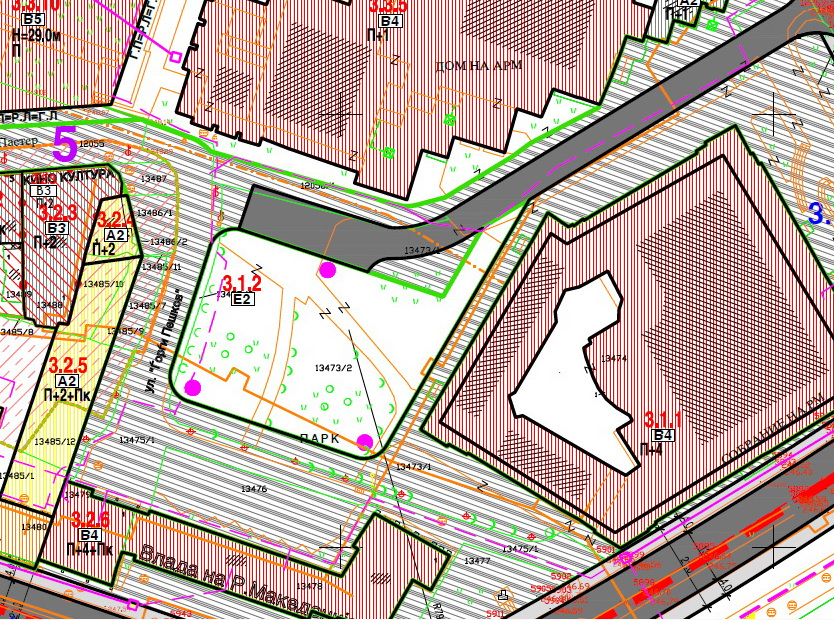The width and height of the screenshot is (834, 620).
Task: Click the E2 zoning box in the park
Action: [243, 298]
